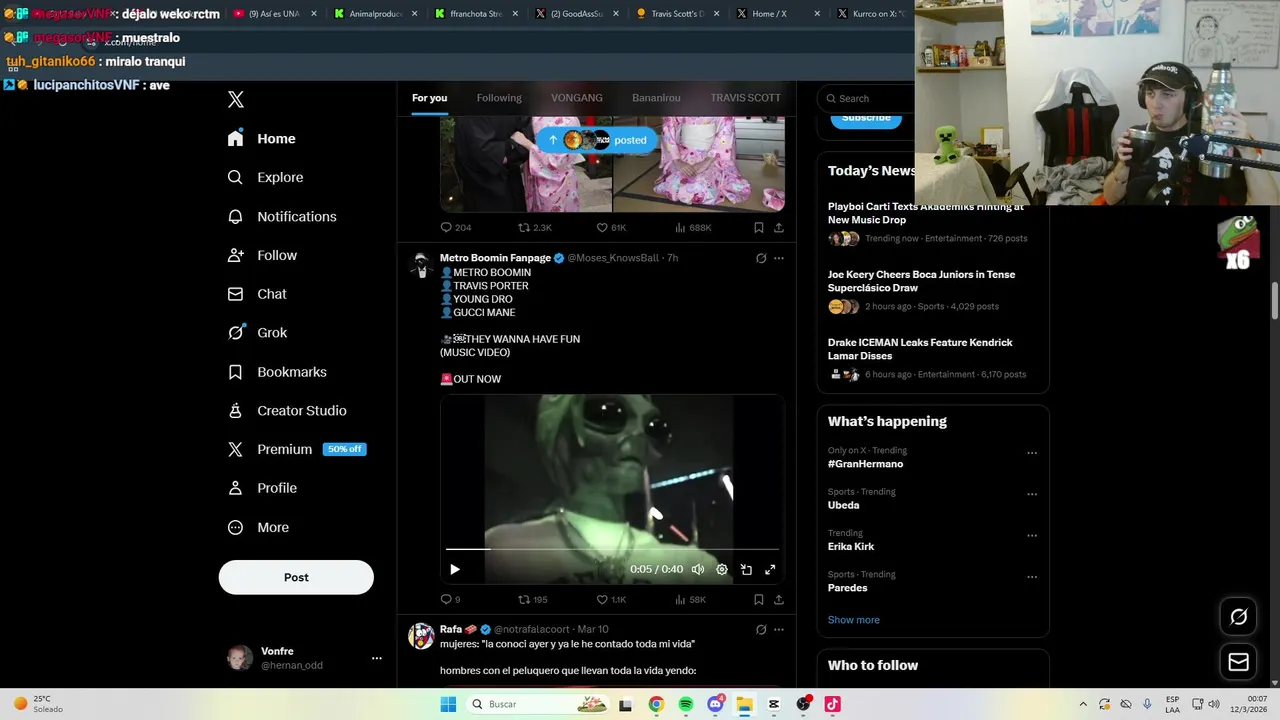
Task: Open Premium 50% off offer
Action: [x=297, y=450]
